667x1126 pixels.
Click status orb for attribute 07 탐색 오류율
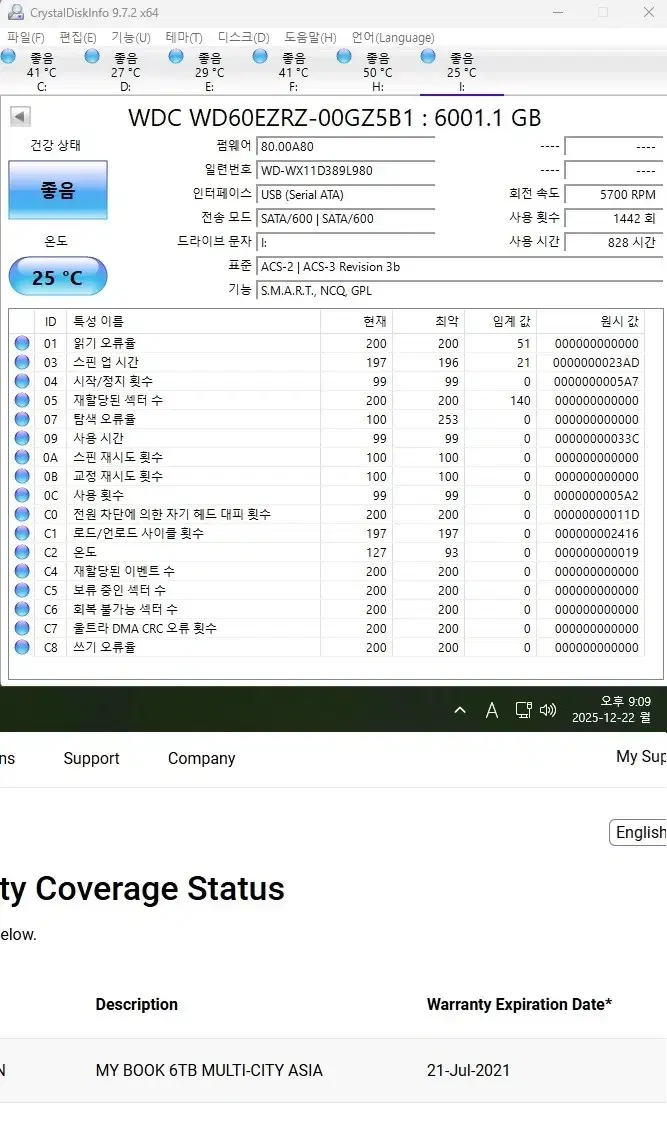(x=22, y=419)
